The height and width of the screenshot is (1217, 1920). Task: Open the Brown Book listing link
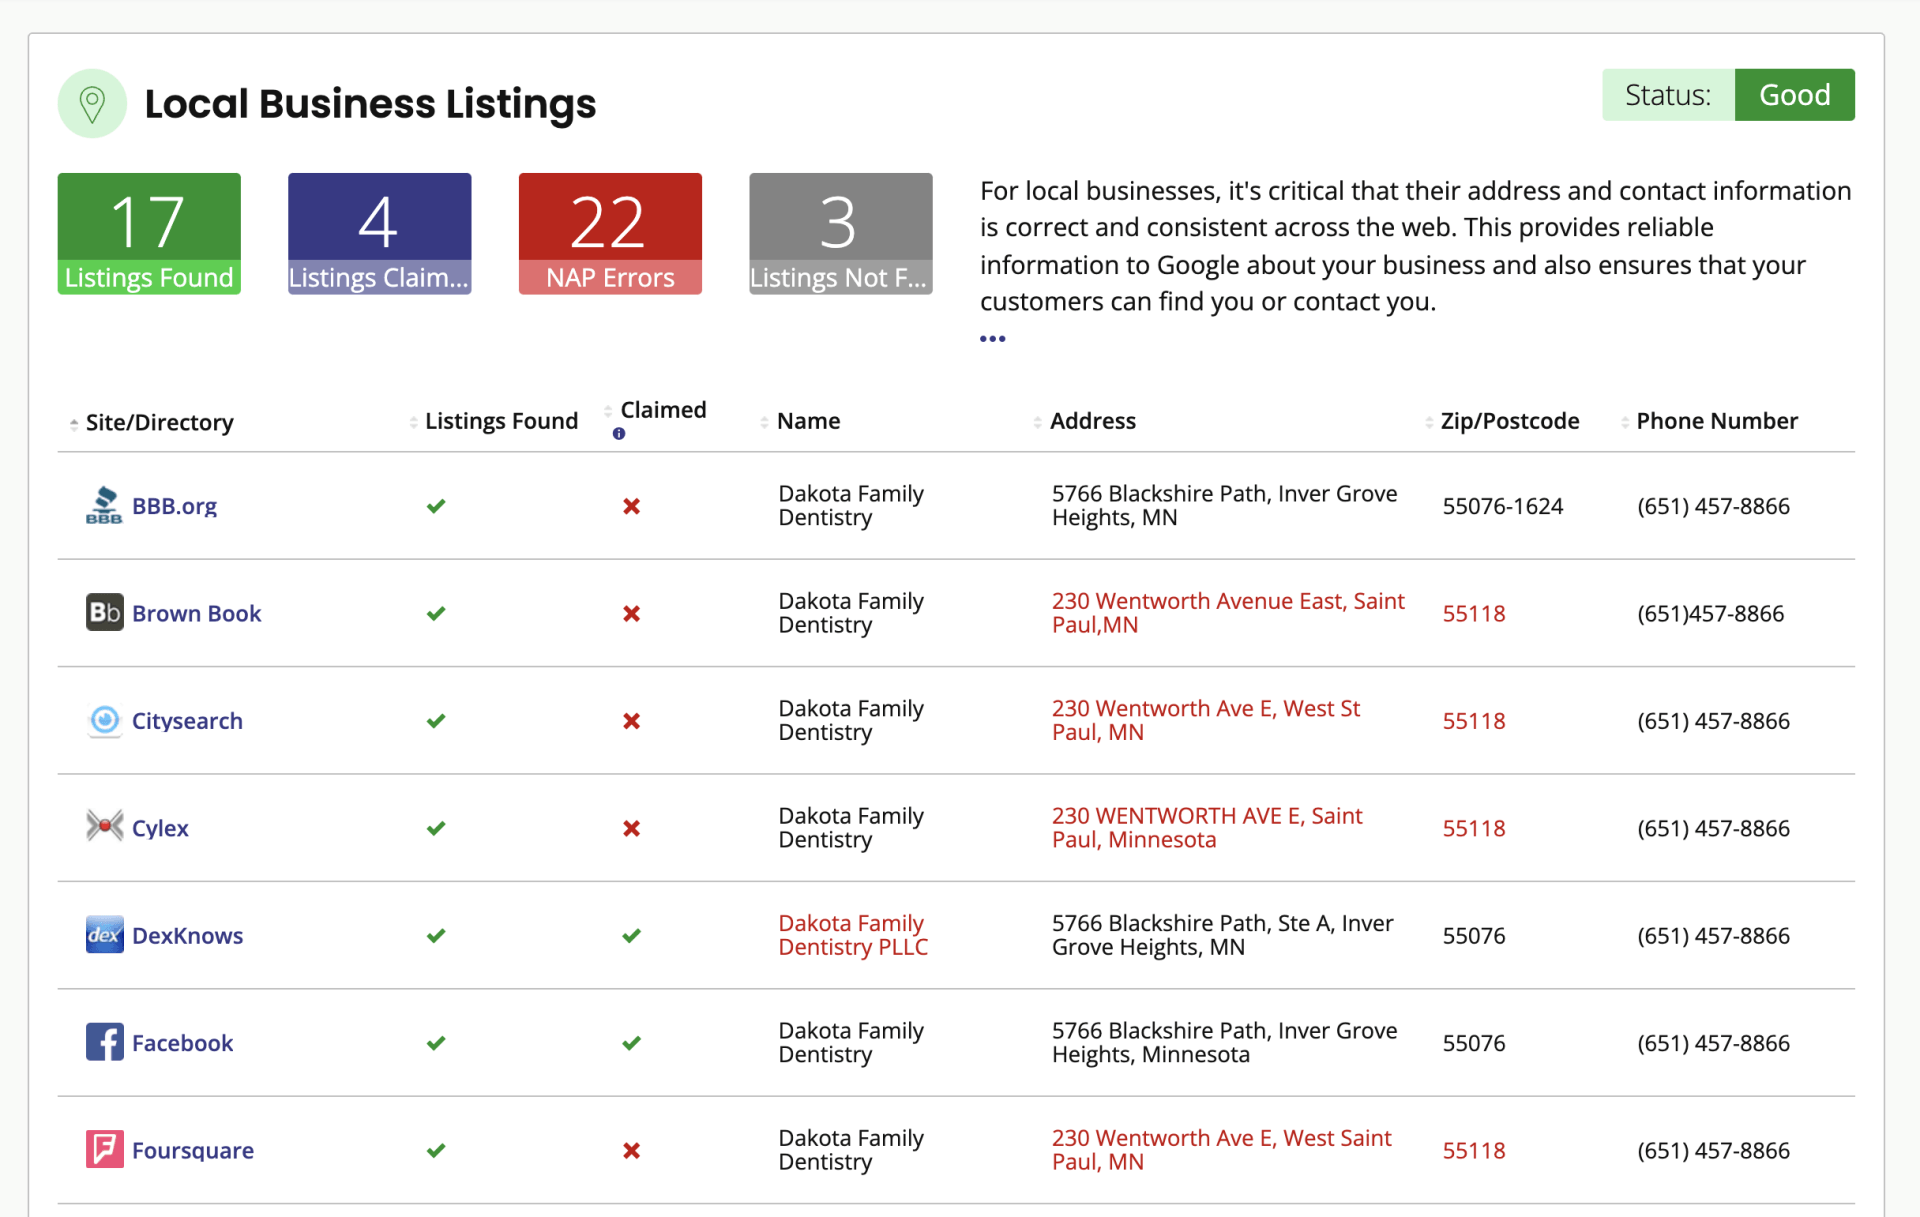[196, 613]
